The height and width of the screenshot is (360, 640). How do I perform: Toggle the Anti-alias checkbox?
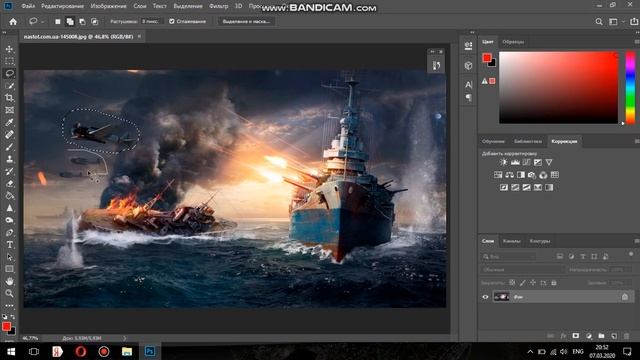172,22
